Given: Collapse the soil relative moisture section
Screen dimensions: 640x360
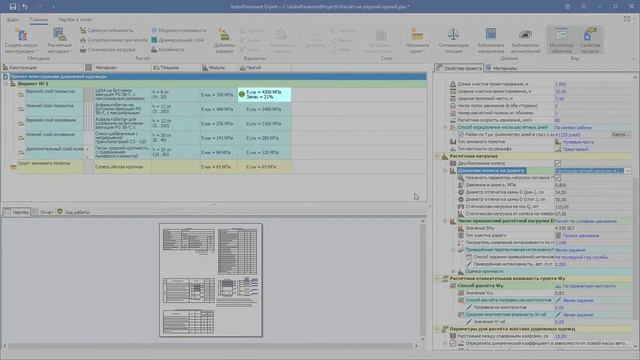Looking at the screenshot, I should [x=438, y=279].
